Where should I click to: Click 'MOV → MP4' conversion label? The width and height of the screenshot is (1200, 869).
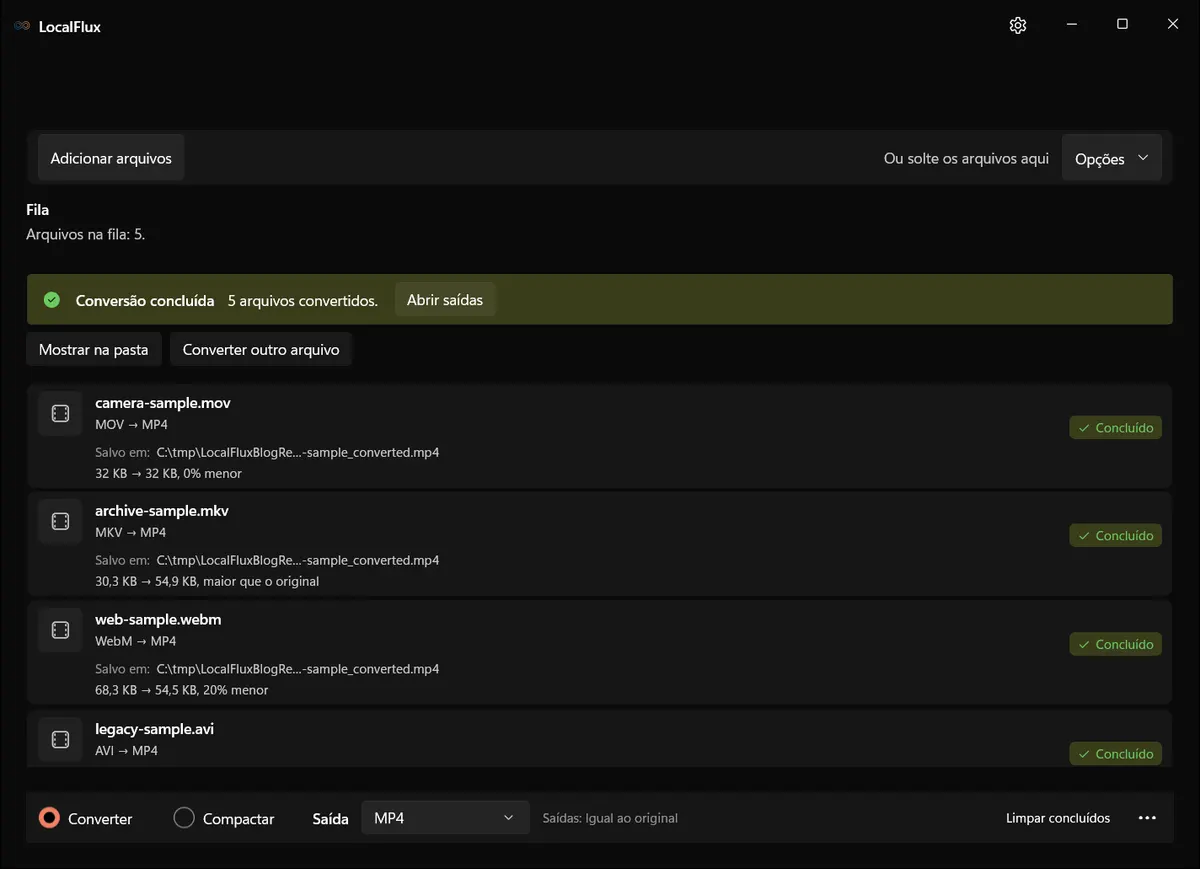click(x=131, y=424)
